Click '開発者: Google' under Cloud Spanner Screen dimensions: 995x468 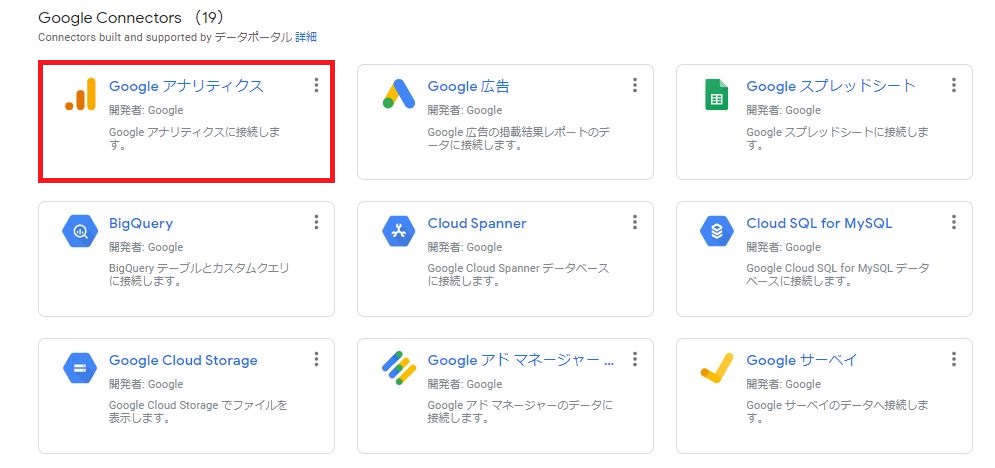pos(465,247)
